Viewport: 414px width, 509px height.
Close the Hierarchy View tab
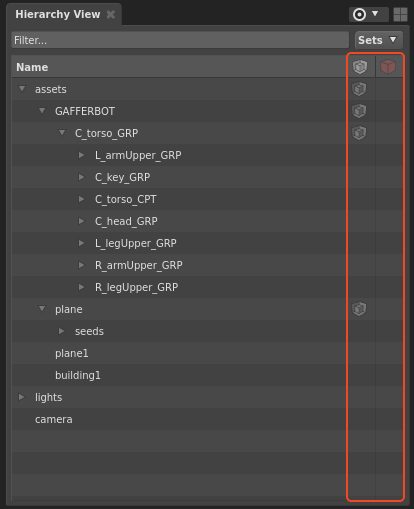point(111,14)
